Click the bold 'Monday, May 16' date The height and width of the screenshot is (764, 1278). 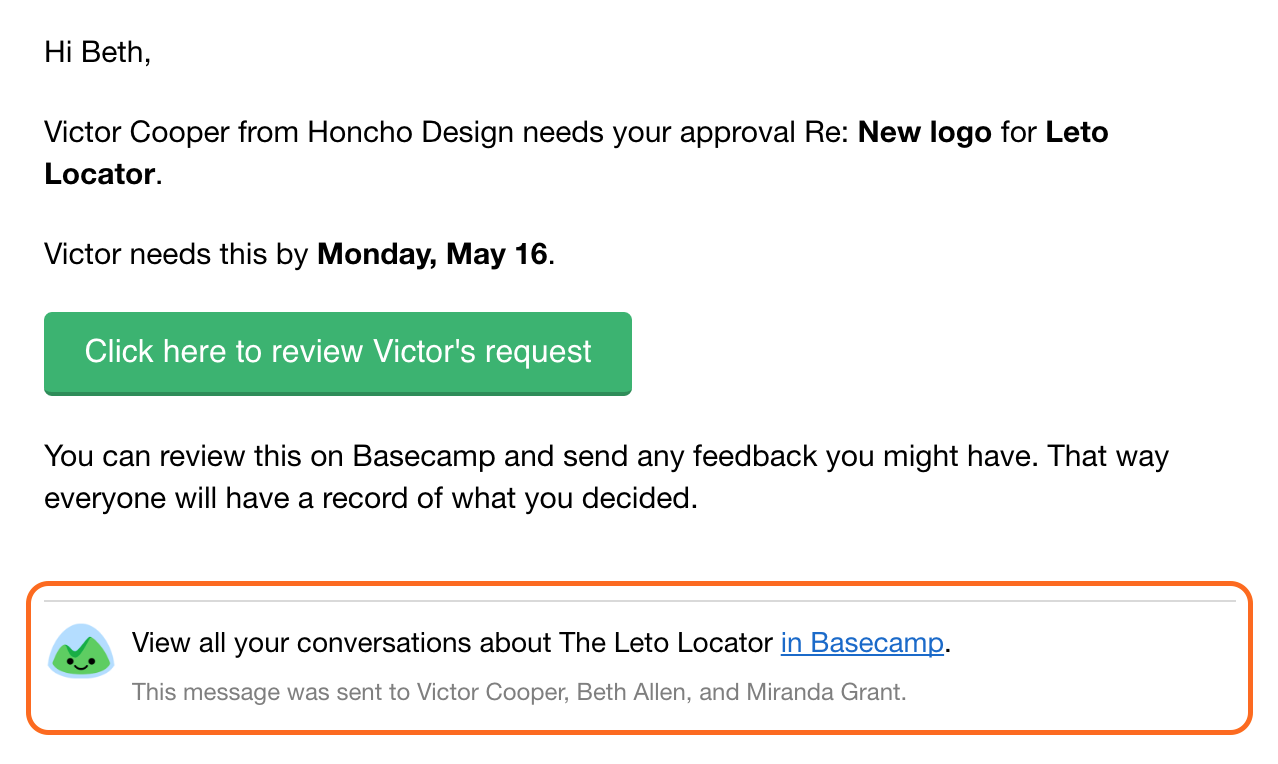tap(432, 254)
